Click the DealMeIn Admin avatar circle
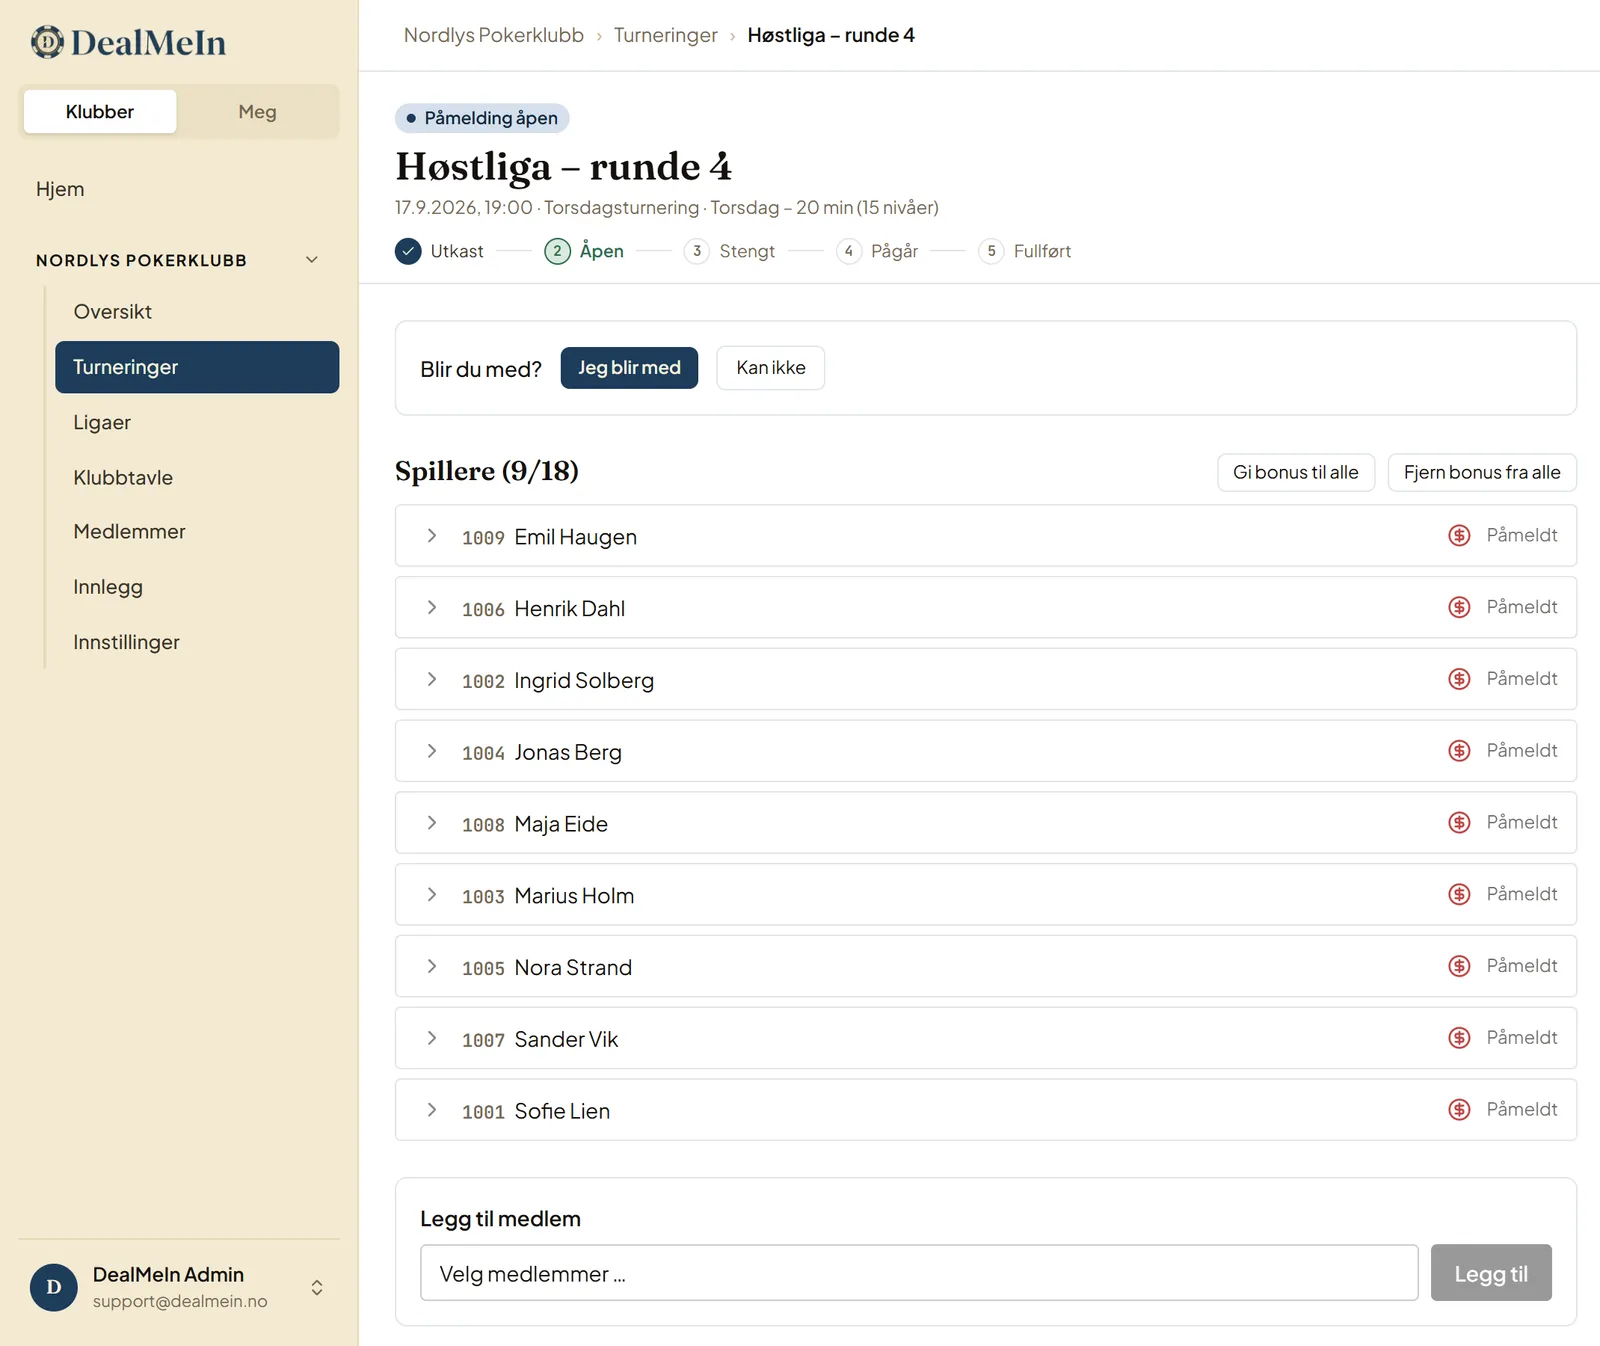Screen dimensions: 1600x1346 (54, 1287)
